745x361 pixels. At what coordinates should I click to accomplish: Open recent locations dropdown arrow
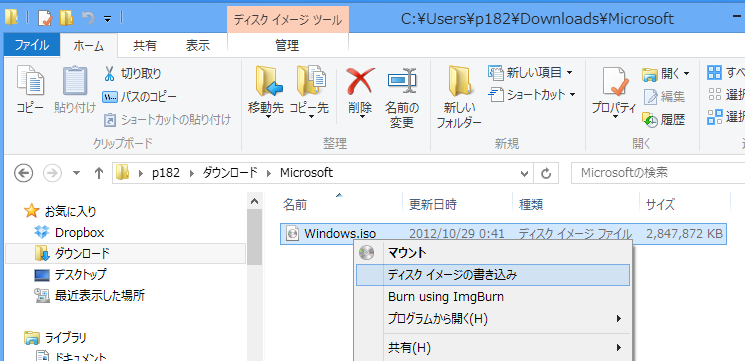(x=76, y=173)
